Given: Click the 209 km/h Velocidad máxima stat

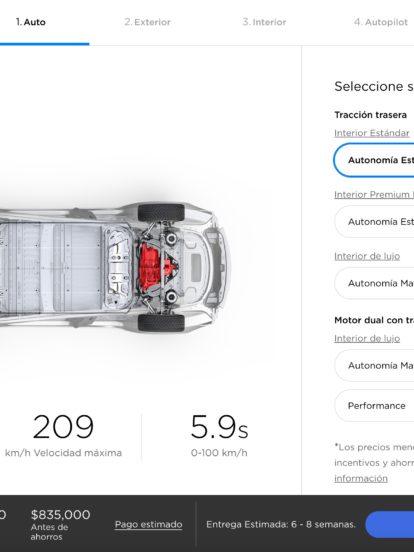Looking at the screenshot, I should (63, 437).
